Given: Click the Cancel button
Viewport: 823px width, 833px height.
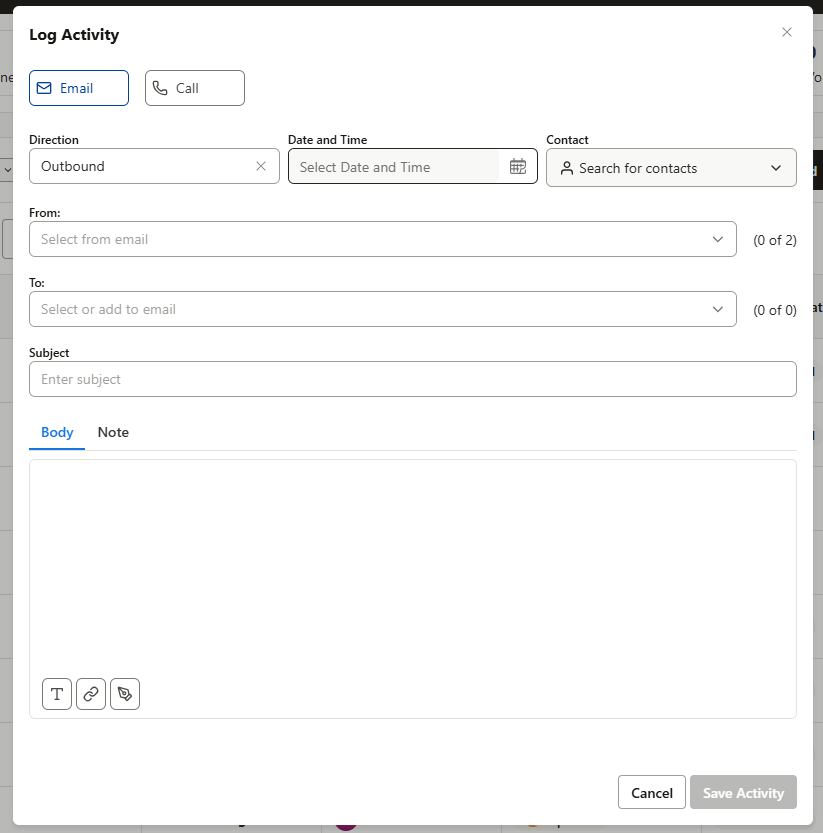Looking at the screenshot, I should [651, 792].
